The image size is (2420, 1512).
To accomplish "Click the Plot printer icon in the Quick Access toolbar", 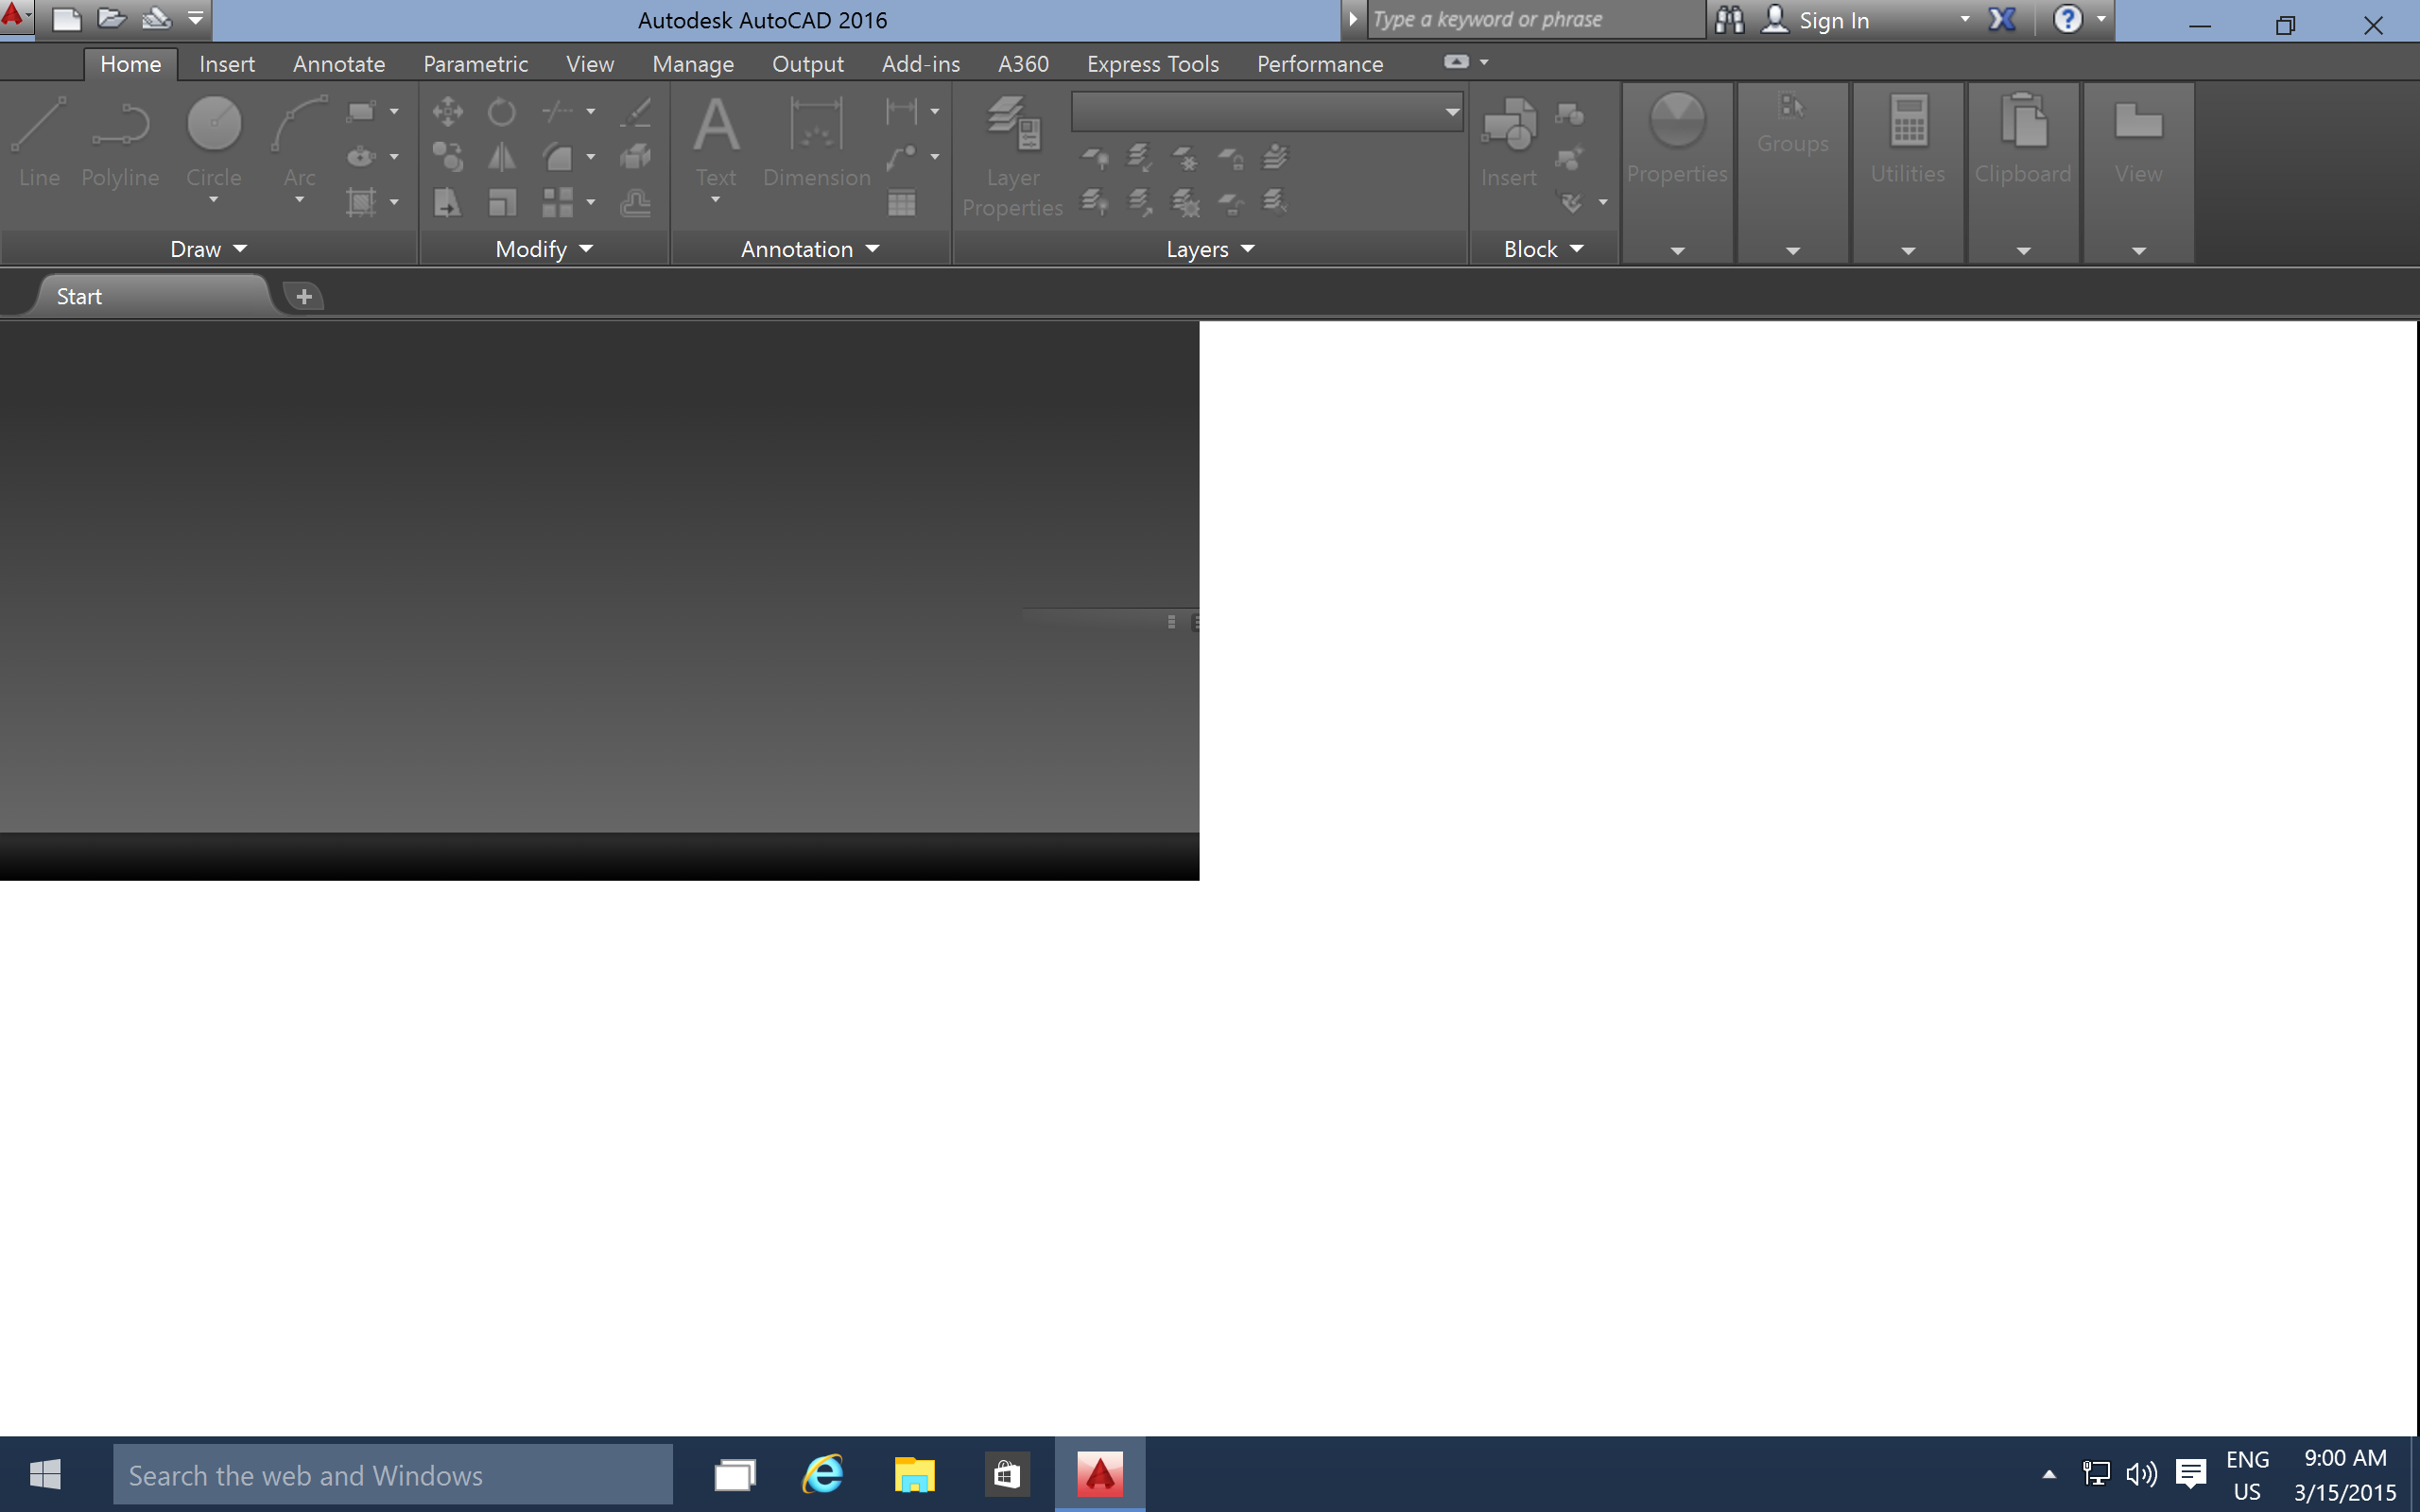I will coord(156,19).
